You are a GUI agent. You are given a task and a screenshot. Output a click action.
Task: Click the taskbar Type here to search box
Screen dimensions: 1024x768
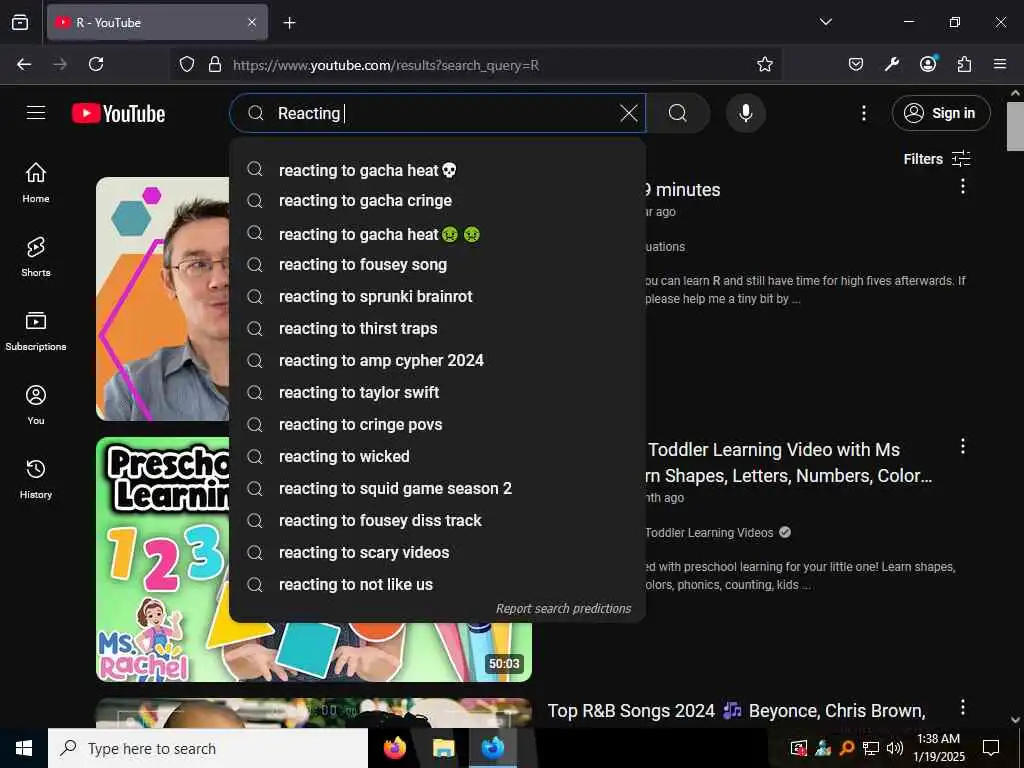click(x=208, y=748)
